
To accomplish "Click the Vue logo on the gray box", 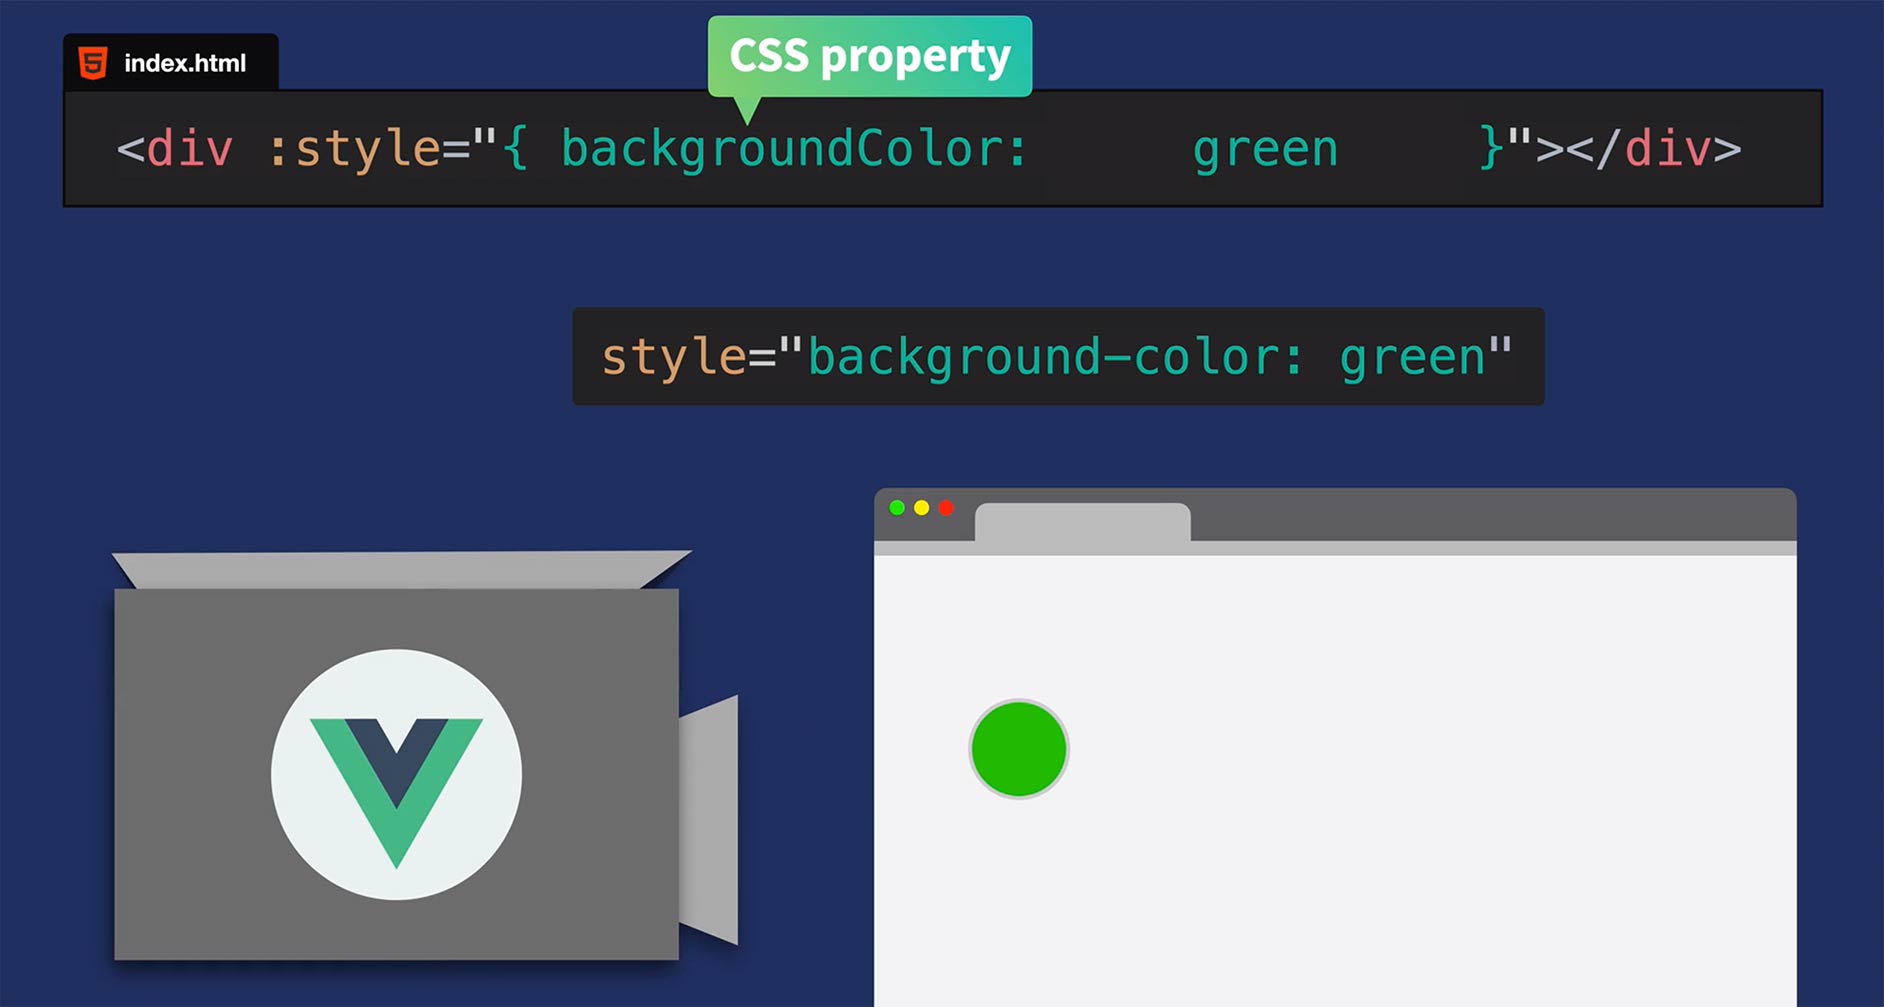I will point(396,775).
